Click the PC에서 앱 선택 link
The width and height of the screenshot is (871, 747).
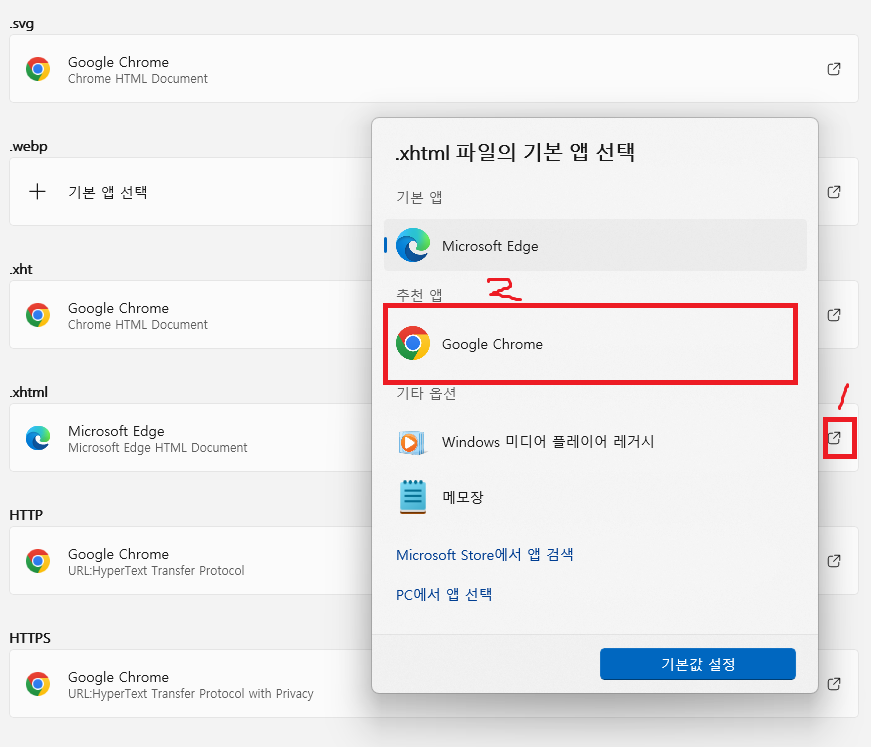coord(444,595)
